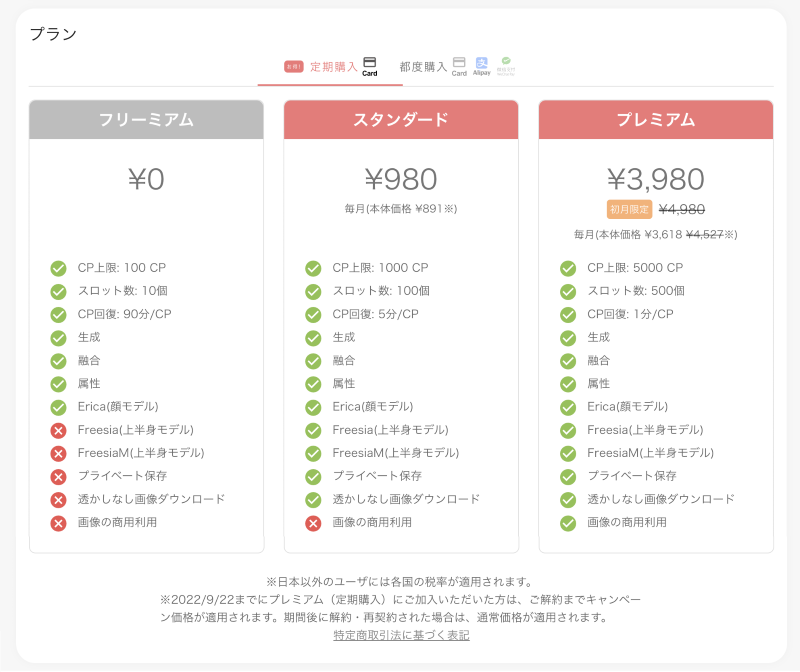Select the 定期購入 tab
This screenshot has width=800, height=672.
click(333, 67)
